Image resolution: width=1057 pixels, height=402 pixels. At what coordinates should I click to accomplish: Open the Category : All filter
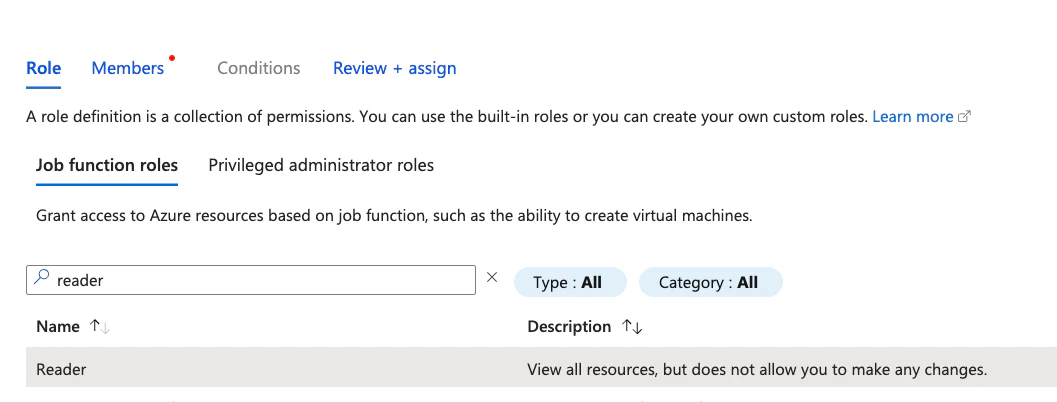click(x=711, y=282)
